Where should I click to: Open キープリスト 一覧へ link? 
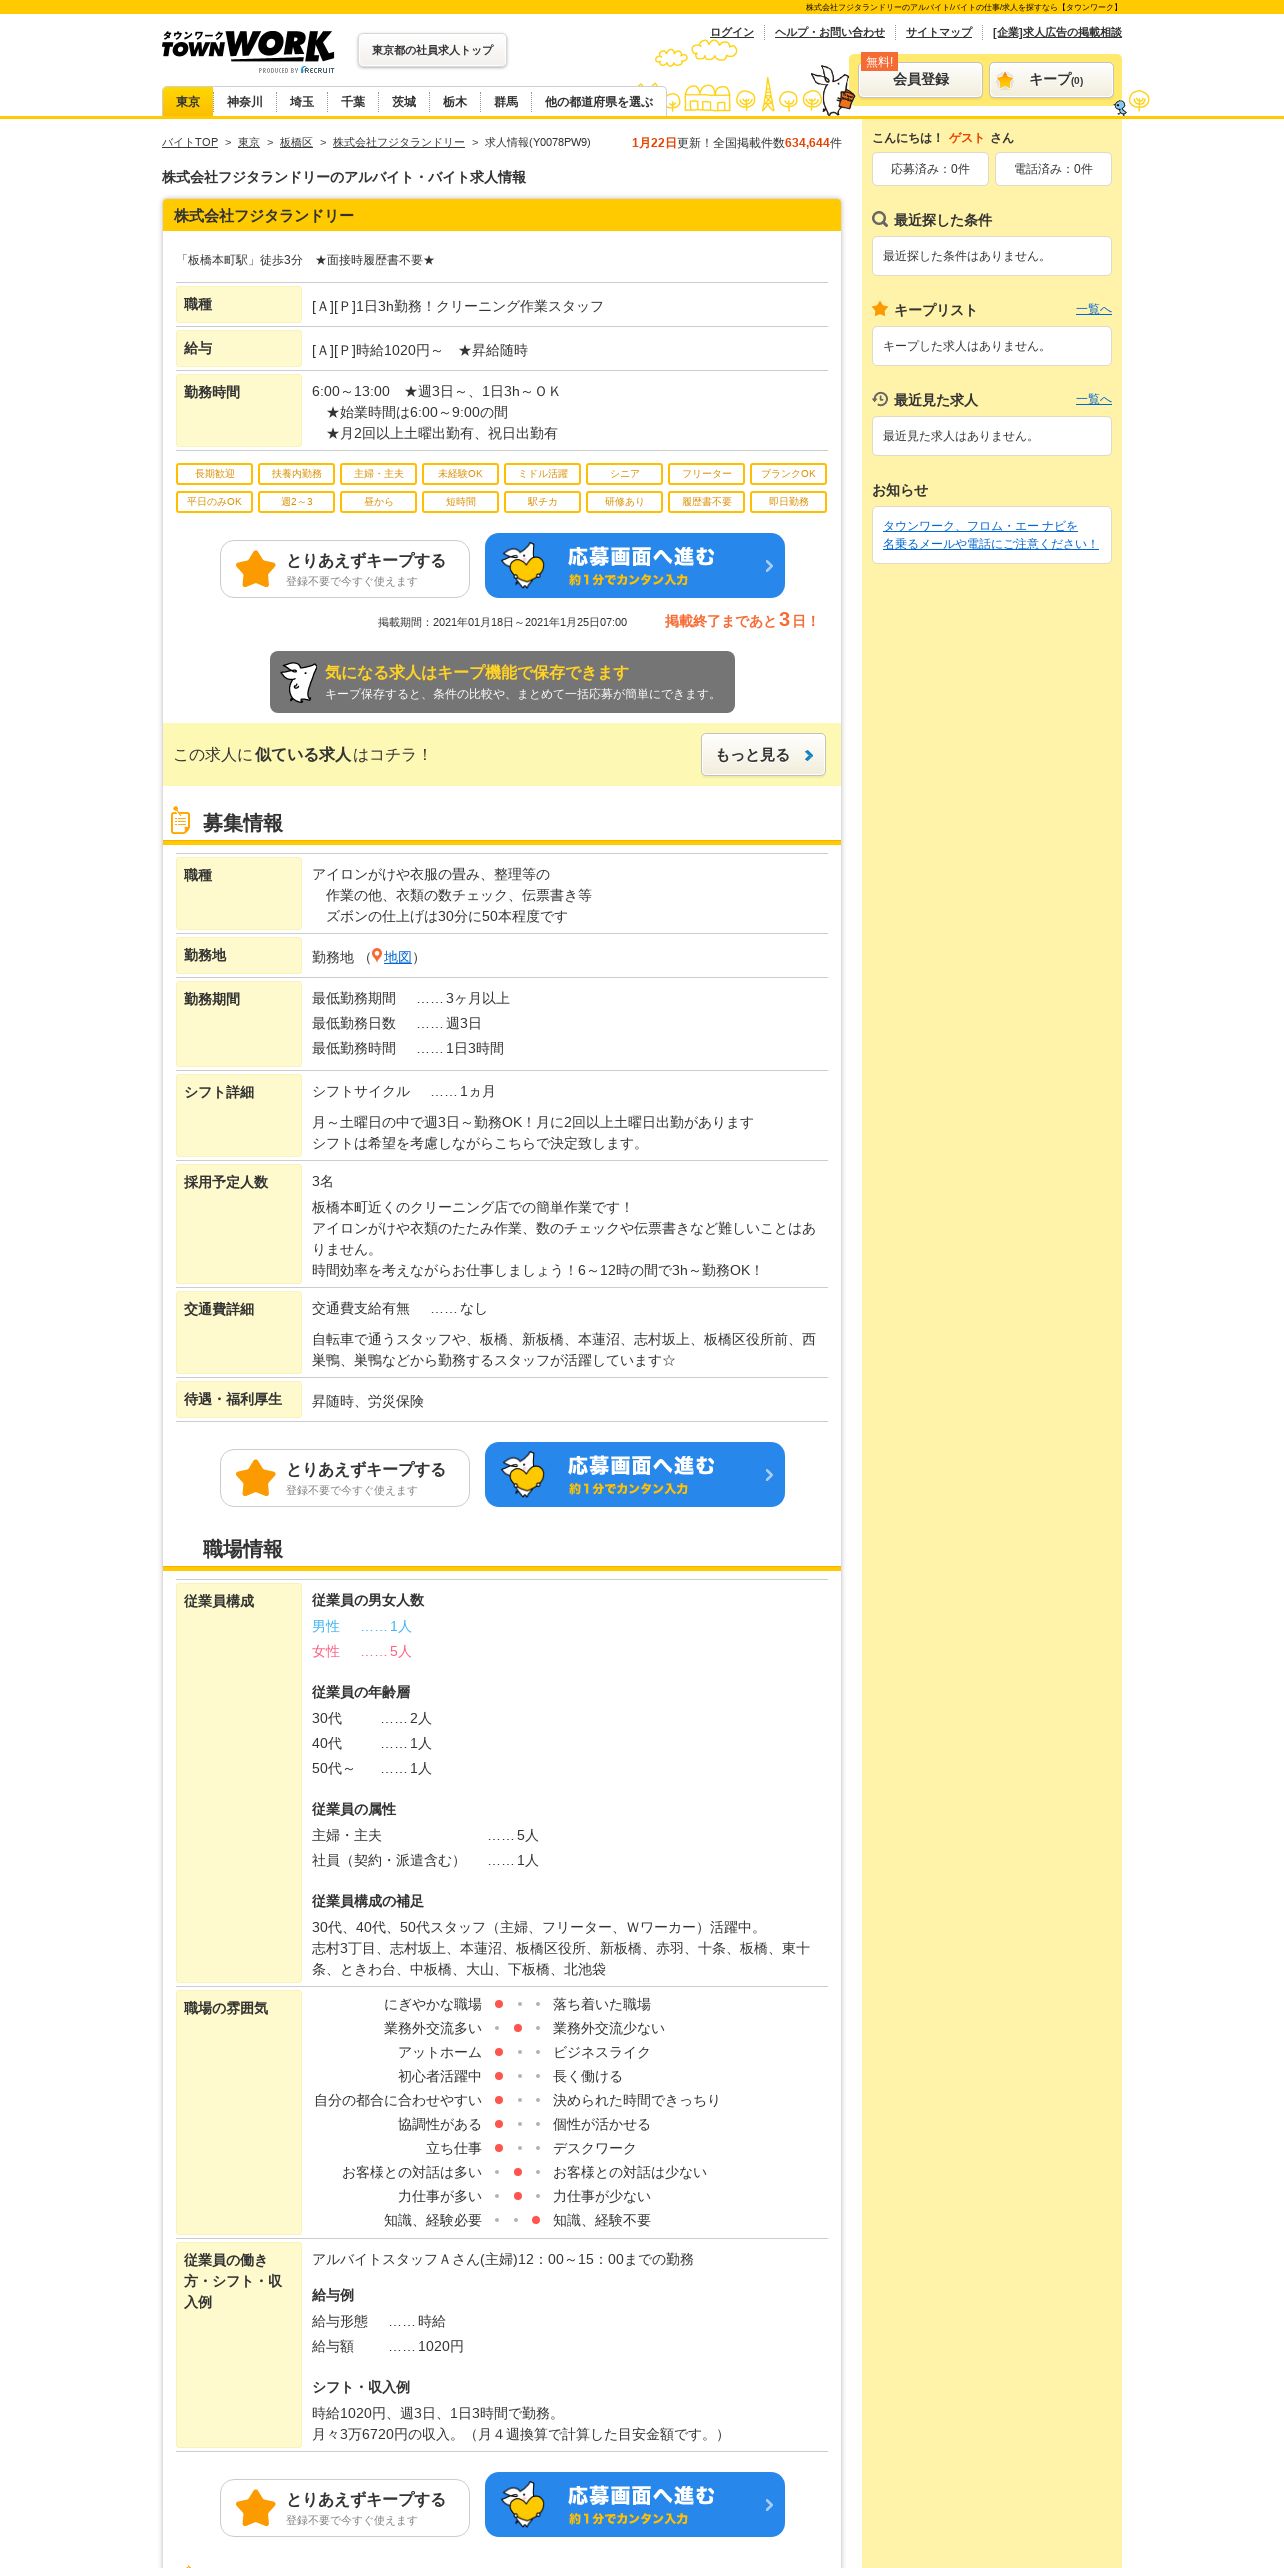(x=1094, y=310)
